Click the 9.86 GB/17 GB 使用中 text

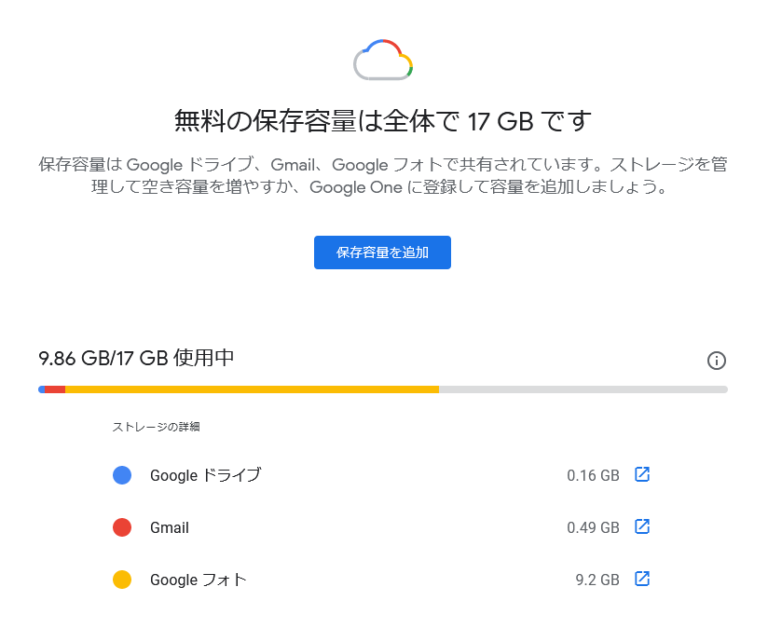(x=137, y=358)
